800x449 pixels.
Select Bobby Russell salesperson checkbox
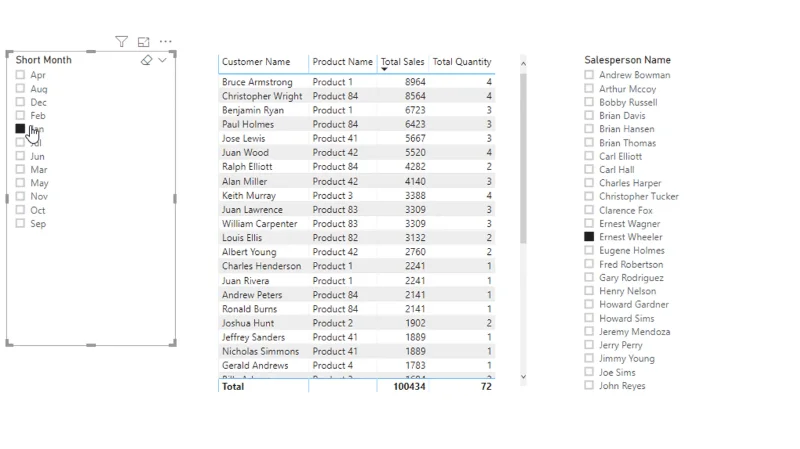click(589, 102)
